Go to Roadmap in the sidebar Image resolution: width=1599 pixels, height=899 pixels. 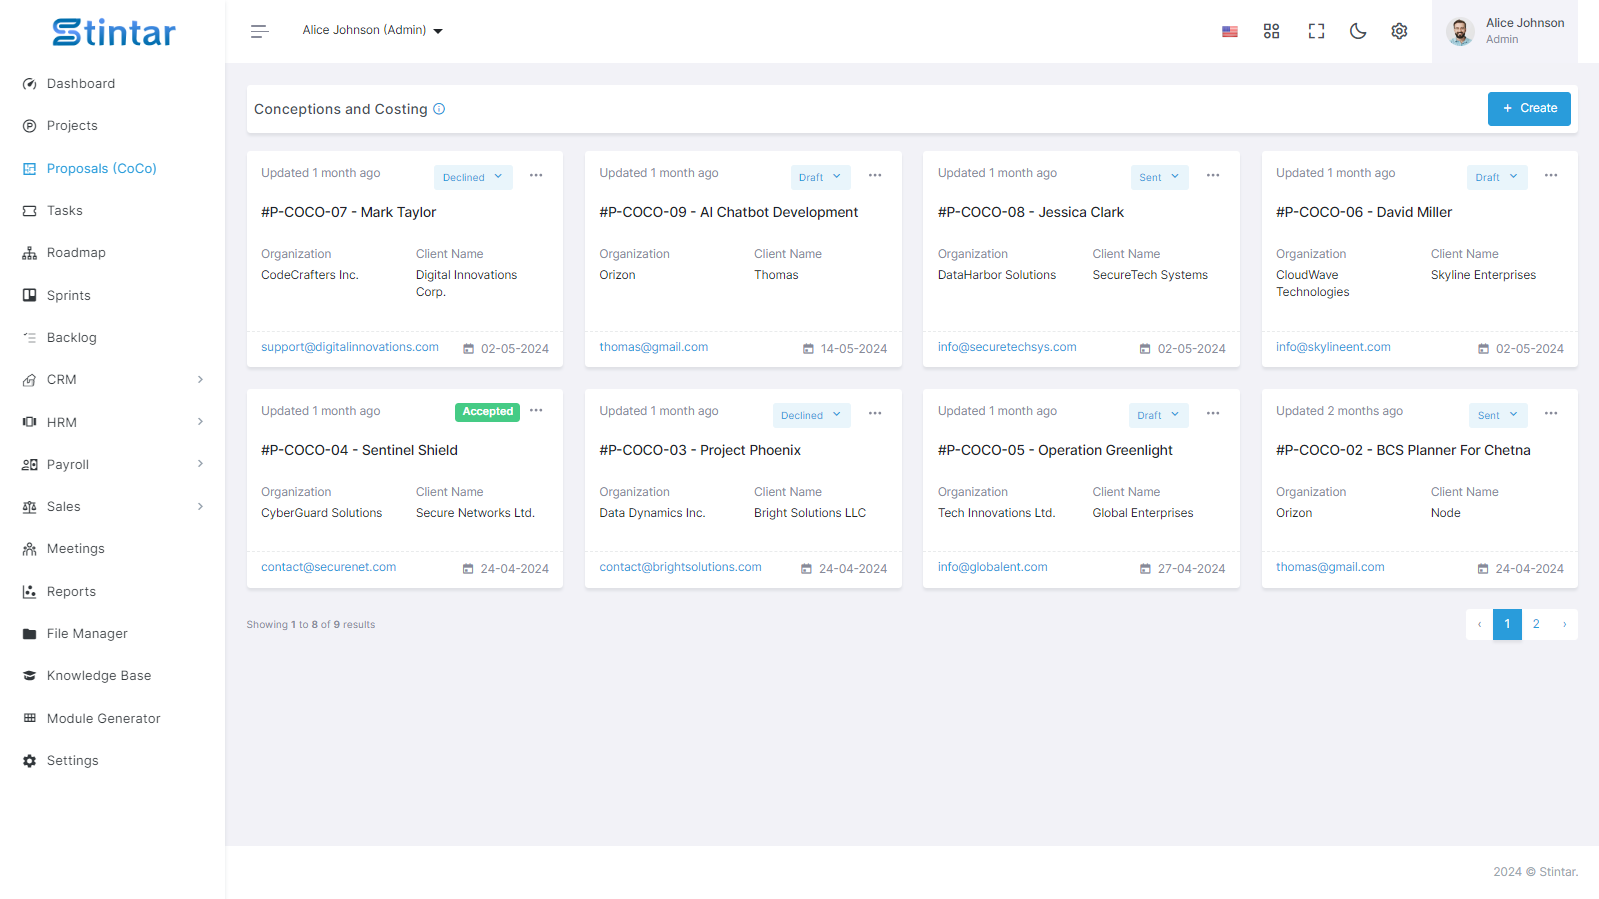(76, 253)
